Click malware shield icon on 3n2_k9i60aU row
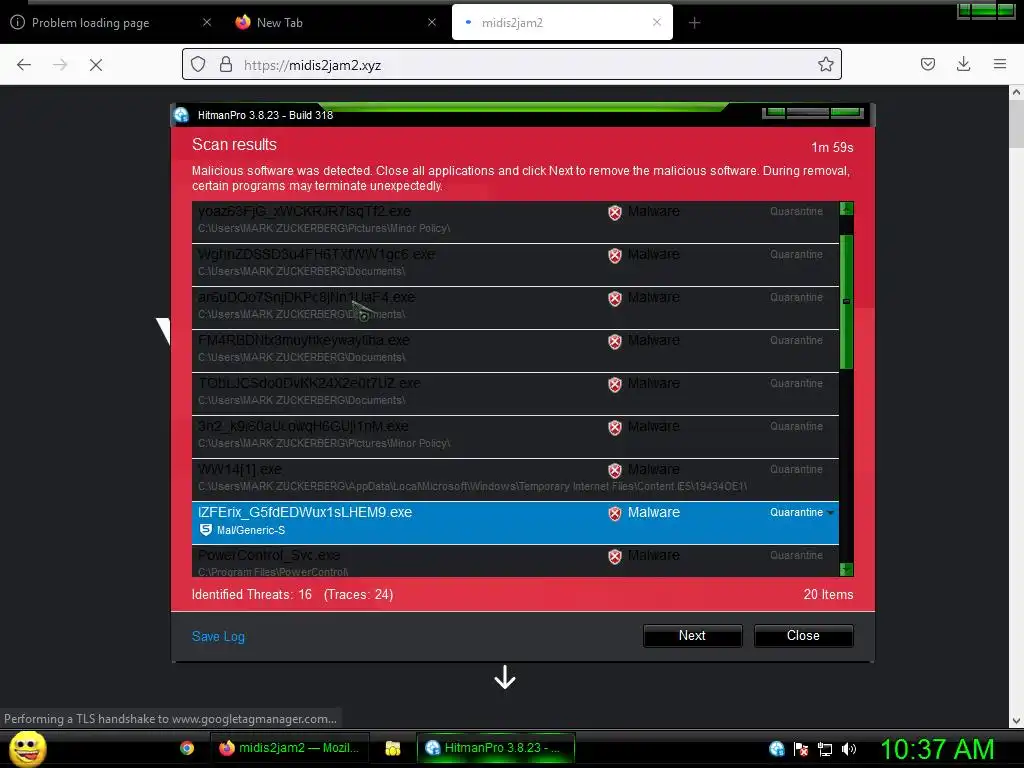 [x=615, y=428]
